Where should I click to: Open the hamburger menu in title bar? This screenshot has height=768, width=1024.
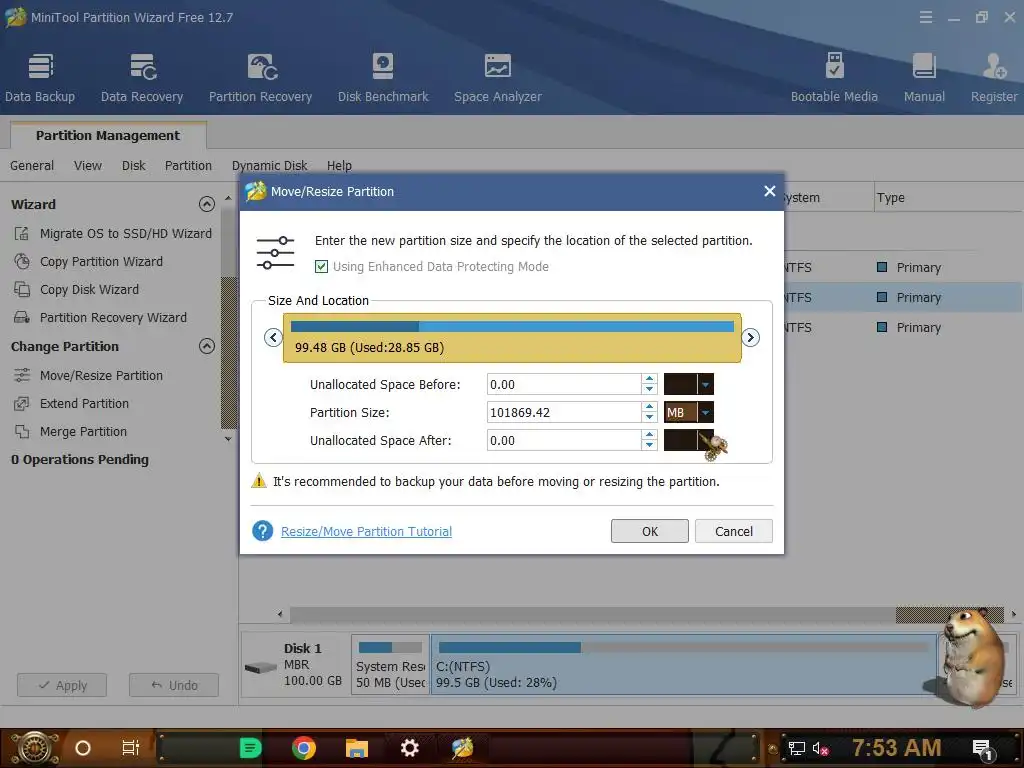point(925,18)
